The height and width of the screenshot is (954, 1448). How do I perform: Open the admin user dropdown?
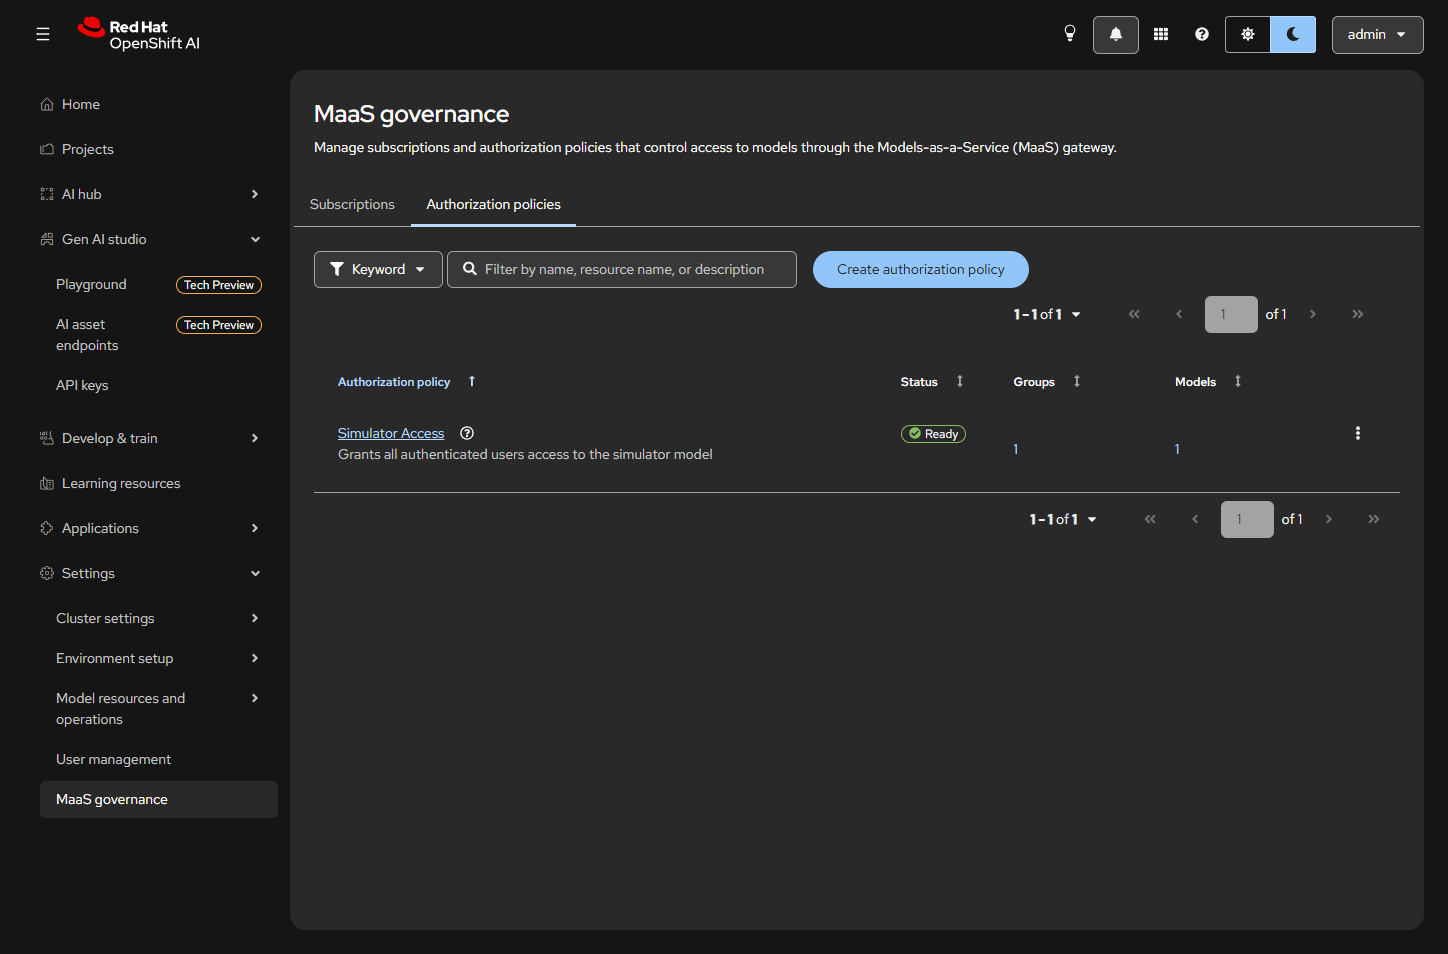tap(1377, 34)
